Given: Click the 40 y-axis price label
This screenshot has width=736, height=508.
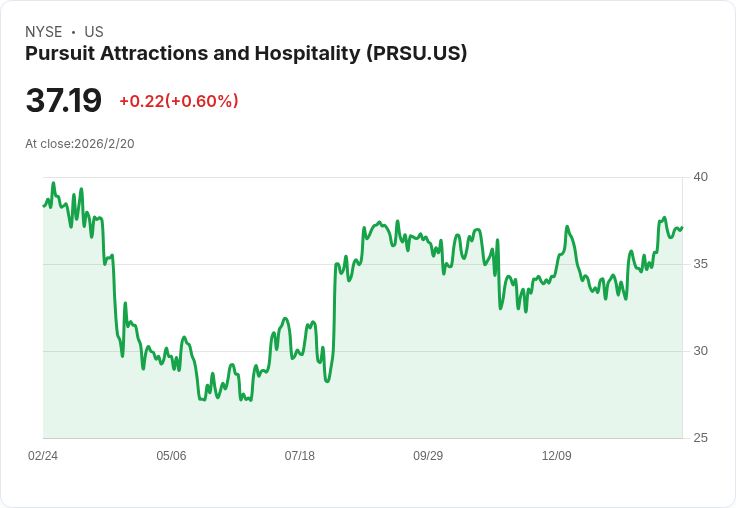Looking at the screenshot, I should pos(701,177).
